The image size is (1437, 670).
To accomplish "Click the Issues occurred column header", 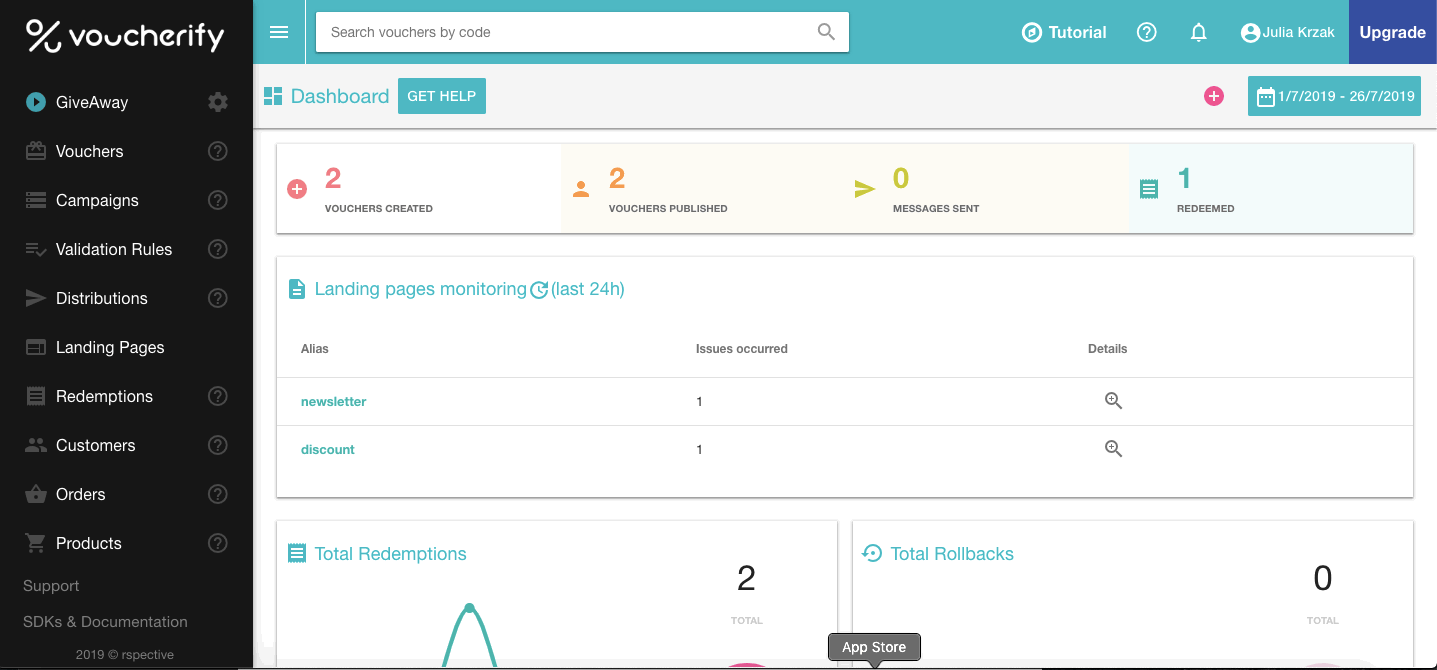I will (x=742, y=349).
